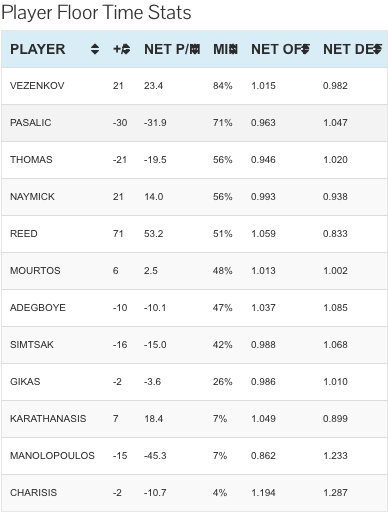Click MANOLOPOULOS player name
This screenshot has height=512, width=388.
52,456
